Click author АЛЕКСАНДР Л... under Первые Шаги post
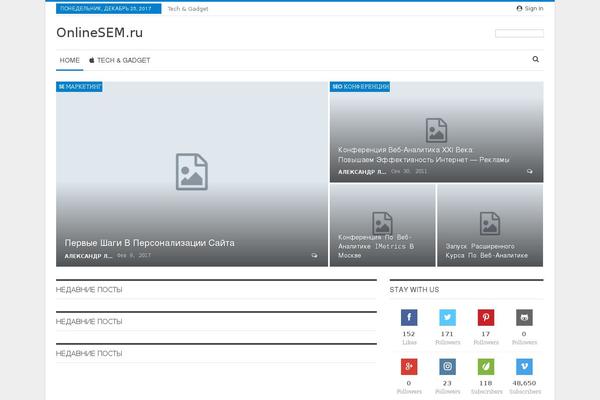The height and width of the screenshot is (400, 600). pyautogui.click(x=88, y=256)
